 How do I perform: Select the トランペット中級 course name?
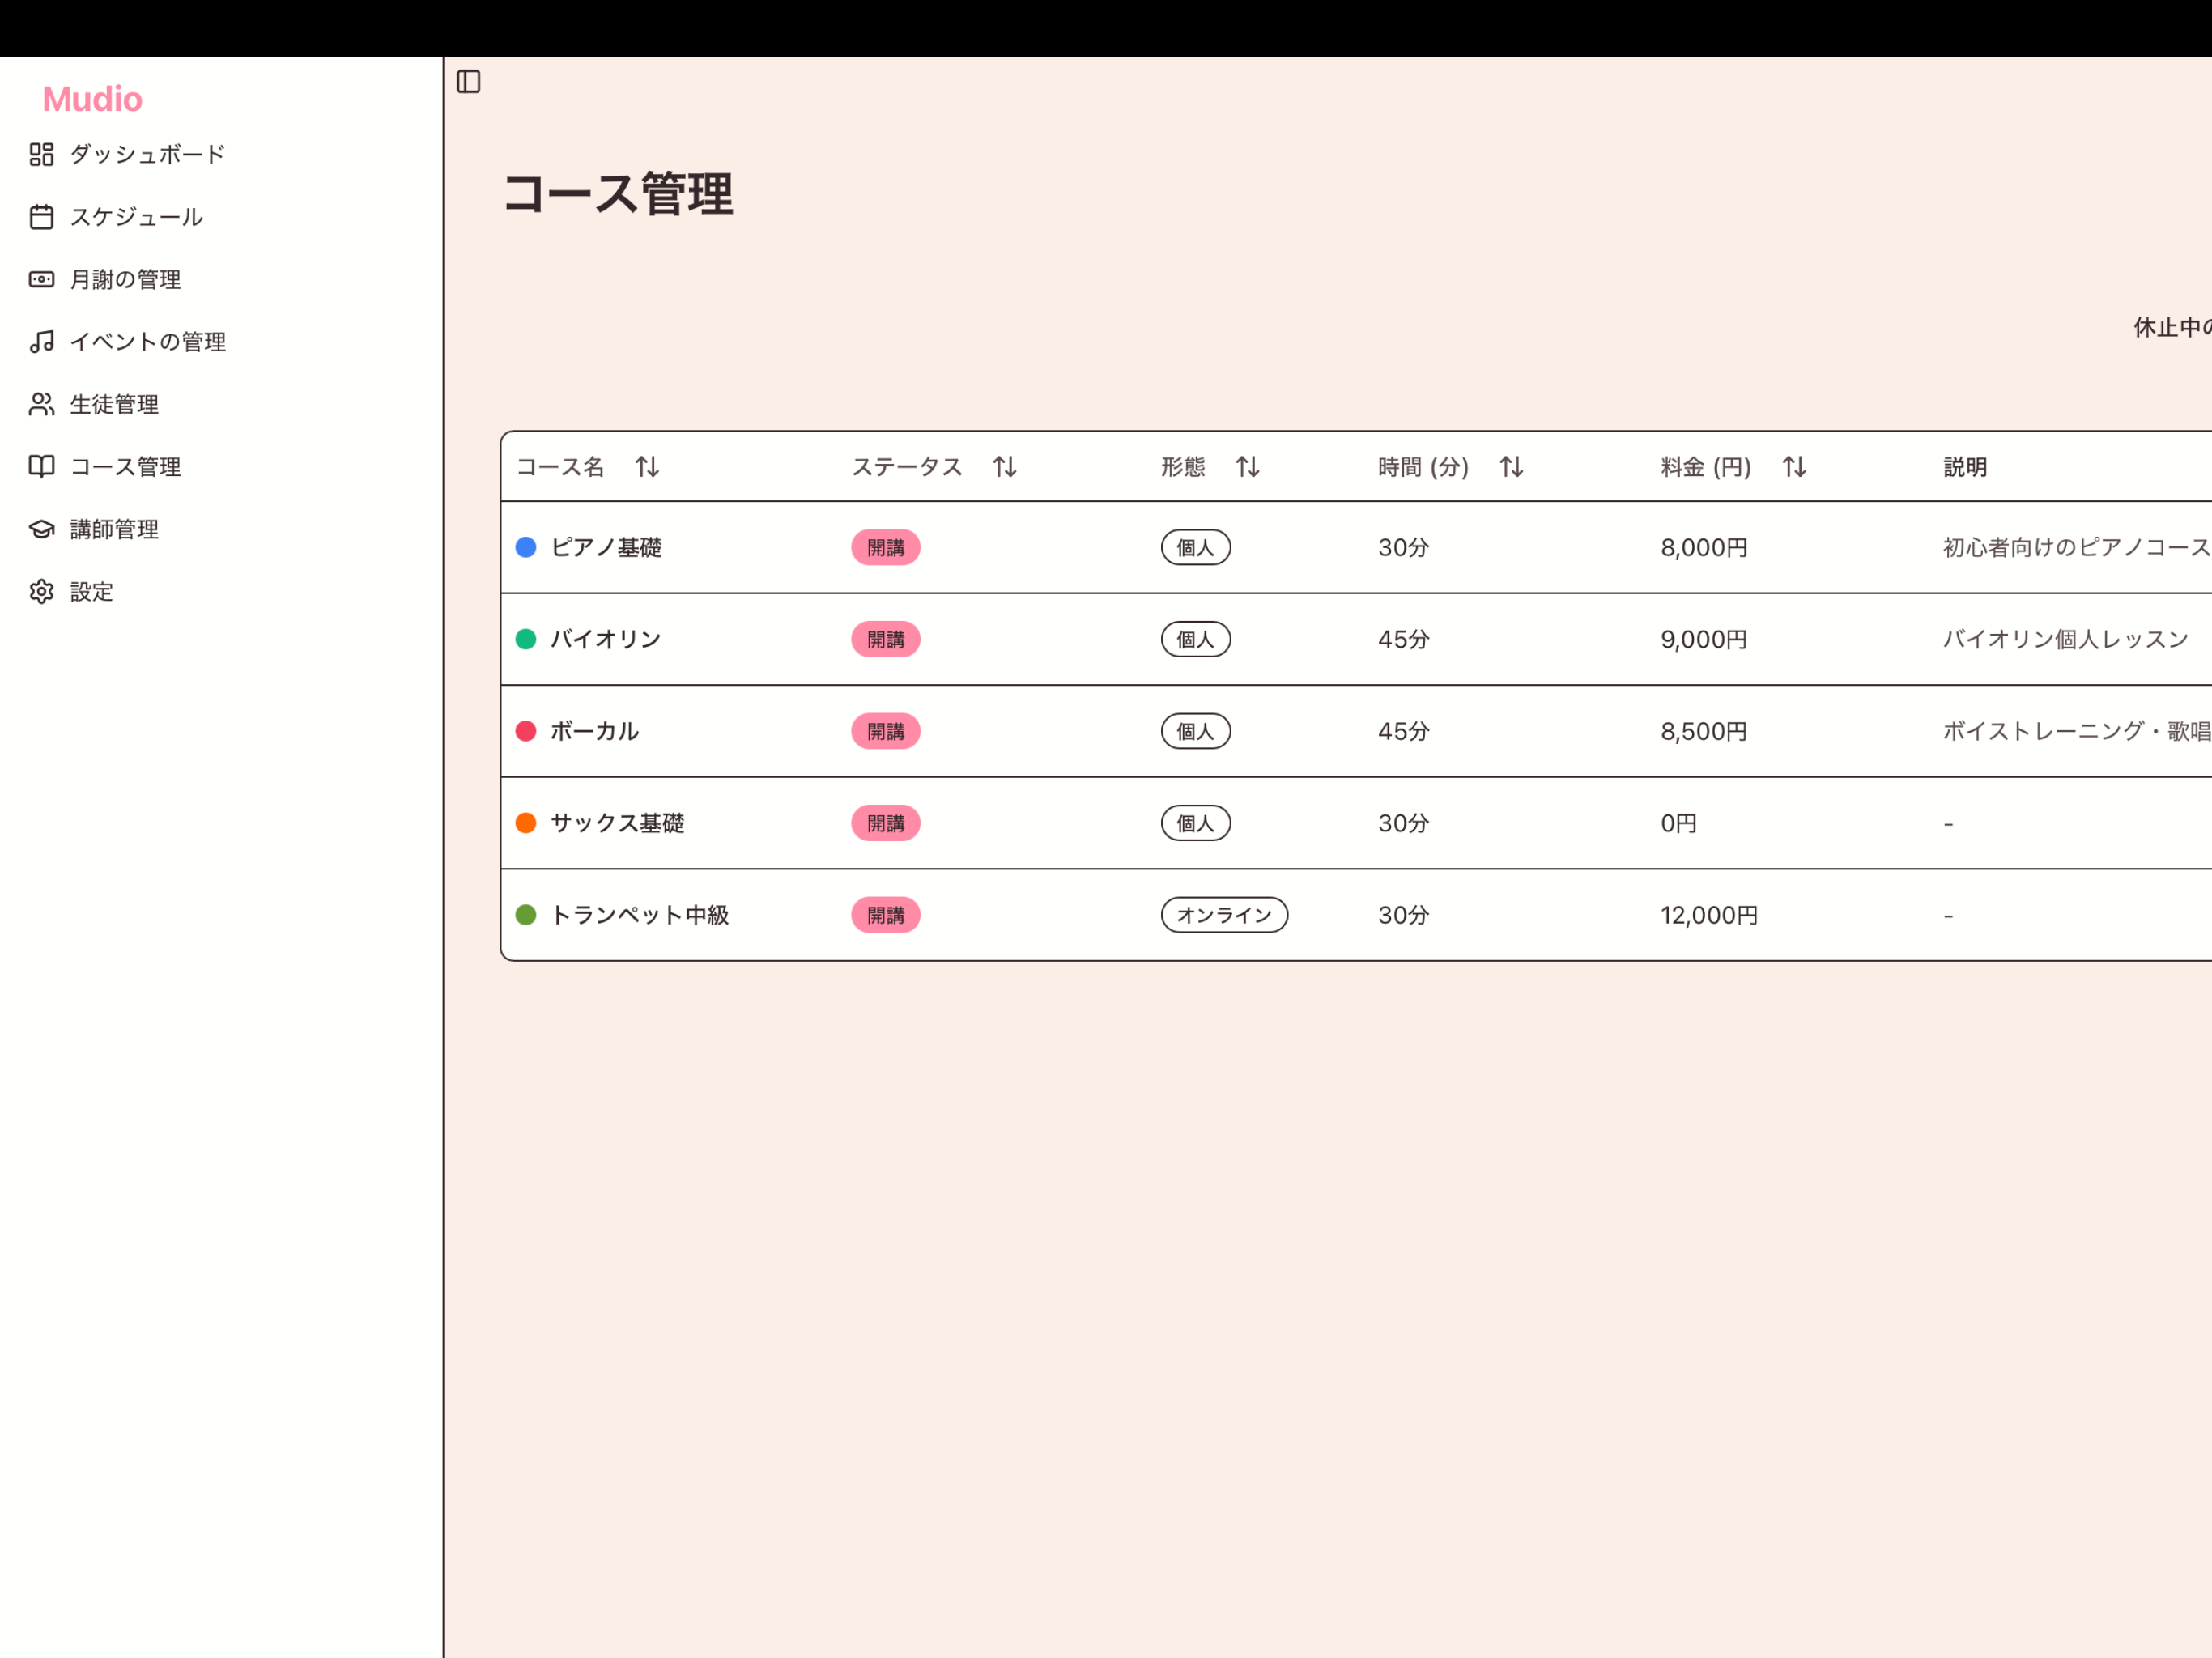pos(640,915)
